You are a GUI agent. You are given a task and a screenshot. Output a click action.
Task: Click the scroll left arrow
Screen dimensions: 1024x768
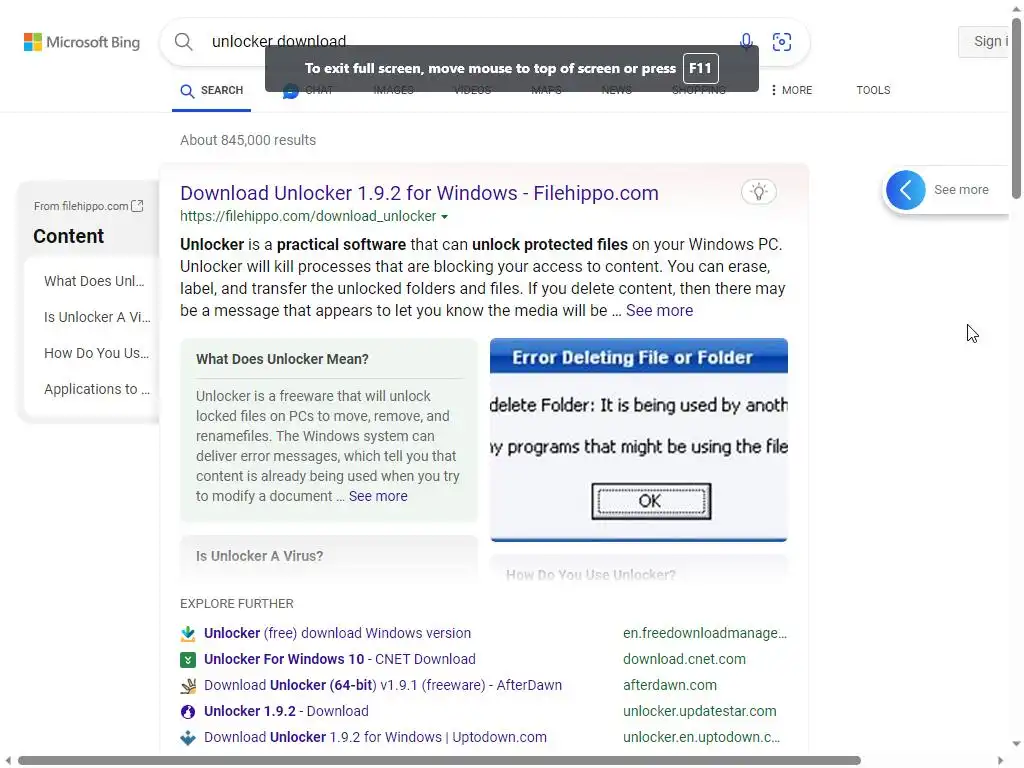pos(8,761)
